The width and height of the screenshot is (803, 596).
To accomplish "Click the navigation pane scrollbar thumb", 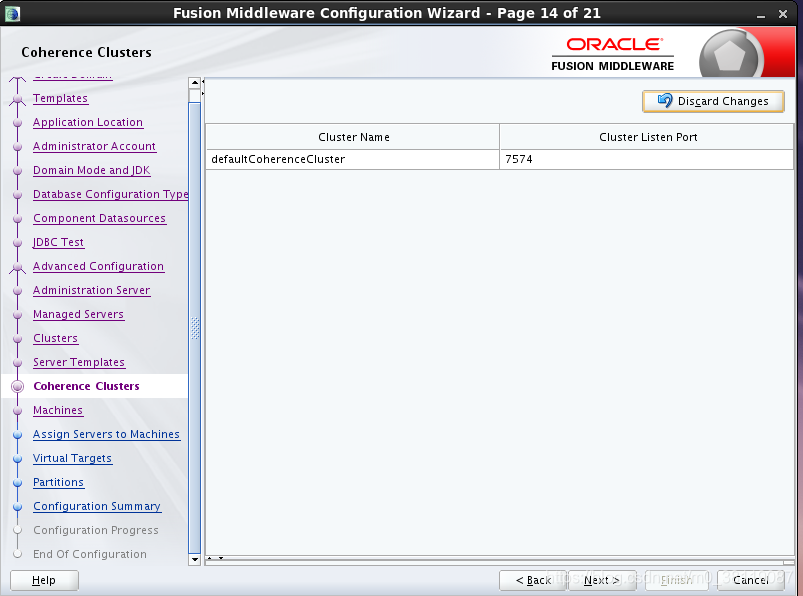I will (195, 328).
